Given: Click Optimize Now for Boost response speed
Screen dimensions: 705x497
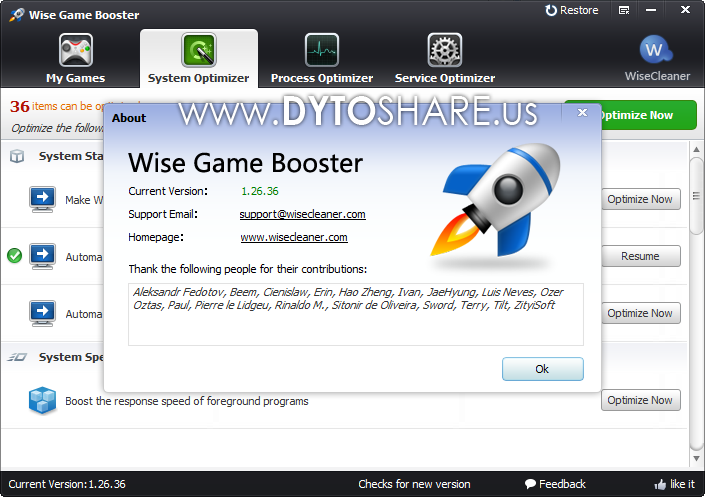Looking at the screenshot, I should pyautogui.click(x=641, y=400).
